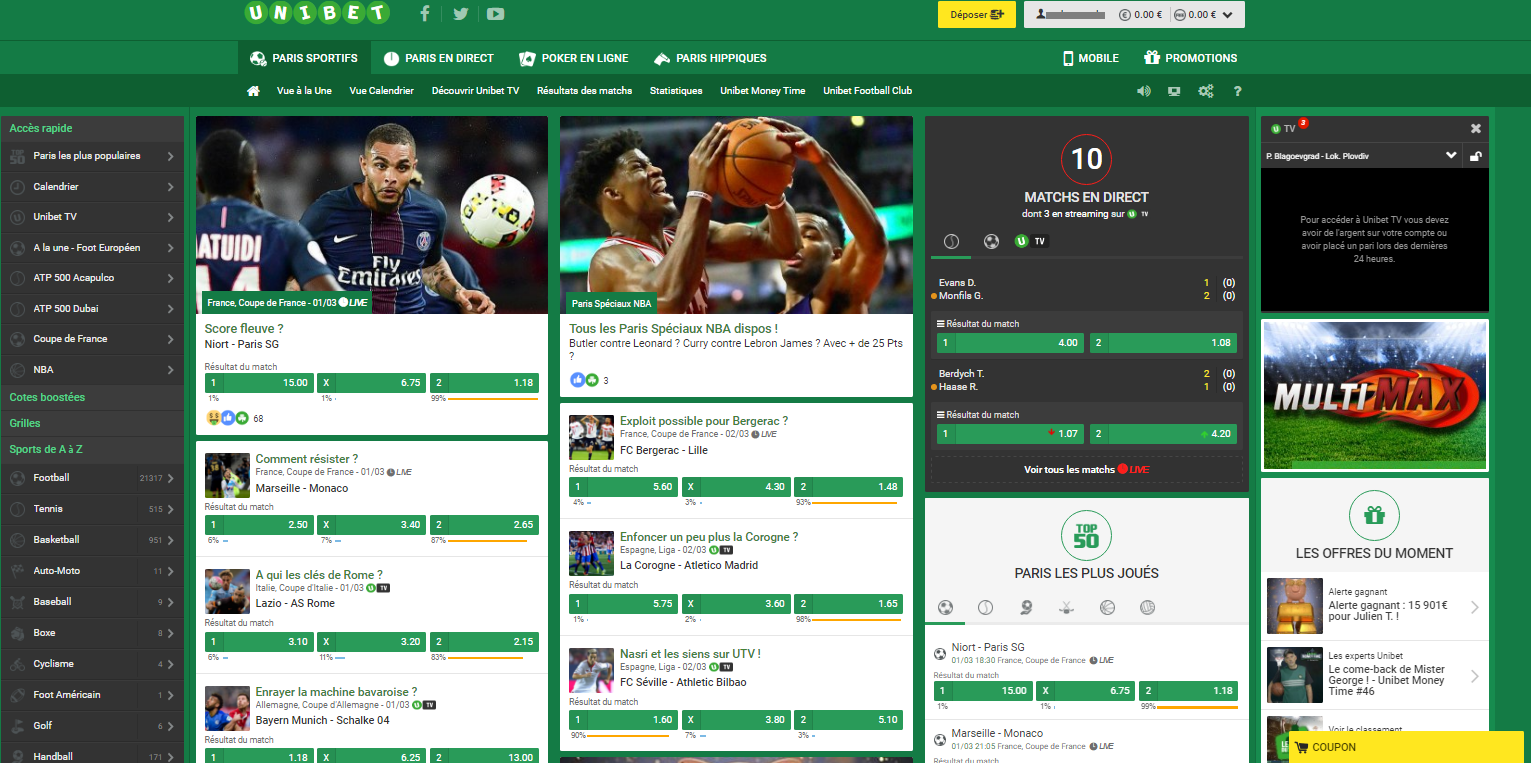Open the Statistiques link
The width and height of the screenshot is (1531, 763).
click(x=676, y=91)
